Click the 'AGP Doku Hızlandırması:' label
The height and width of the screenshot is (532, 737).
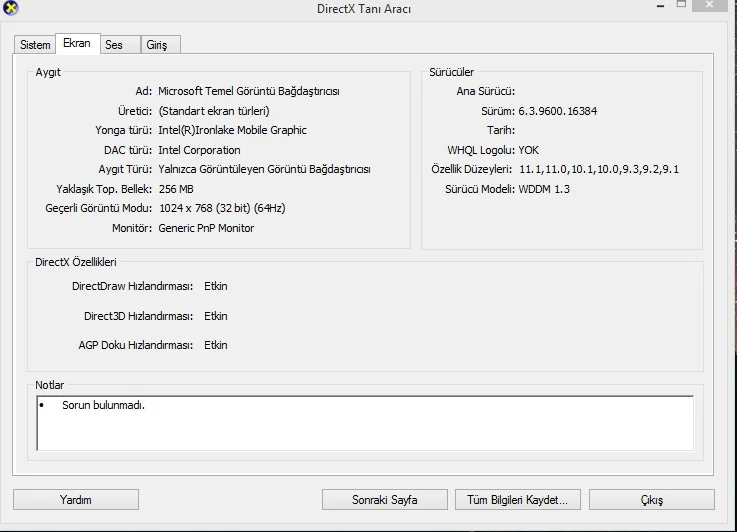(x=135, y=345)
